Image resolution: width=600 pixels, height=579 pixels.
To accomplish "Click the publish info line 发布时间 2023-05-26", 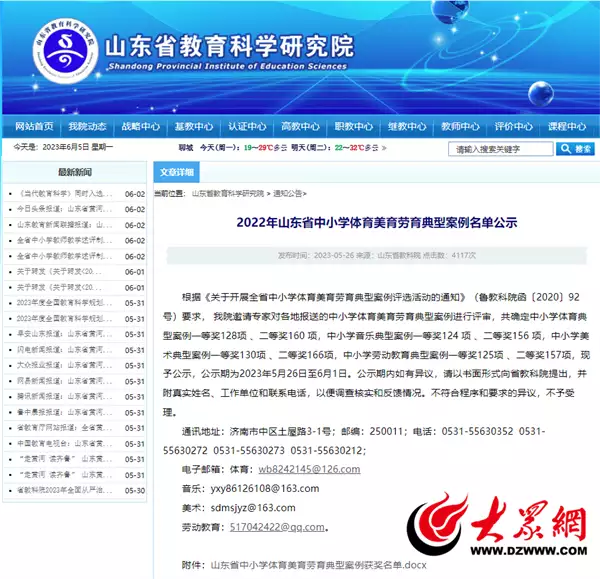I will pos(377,255).
